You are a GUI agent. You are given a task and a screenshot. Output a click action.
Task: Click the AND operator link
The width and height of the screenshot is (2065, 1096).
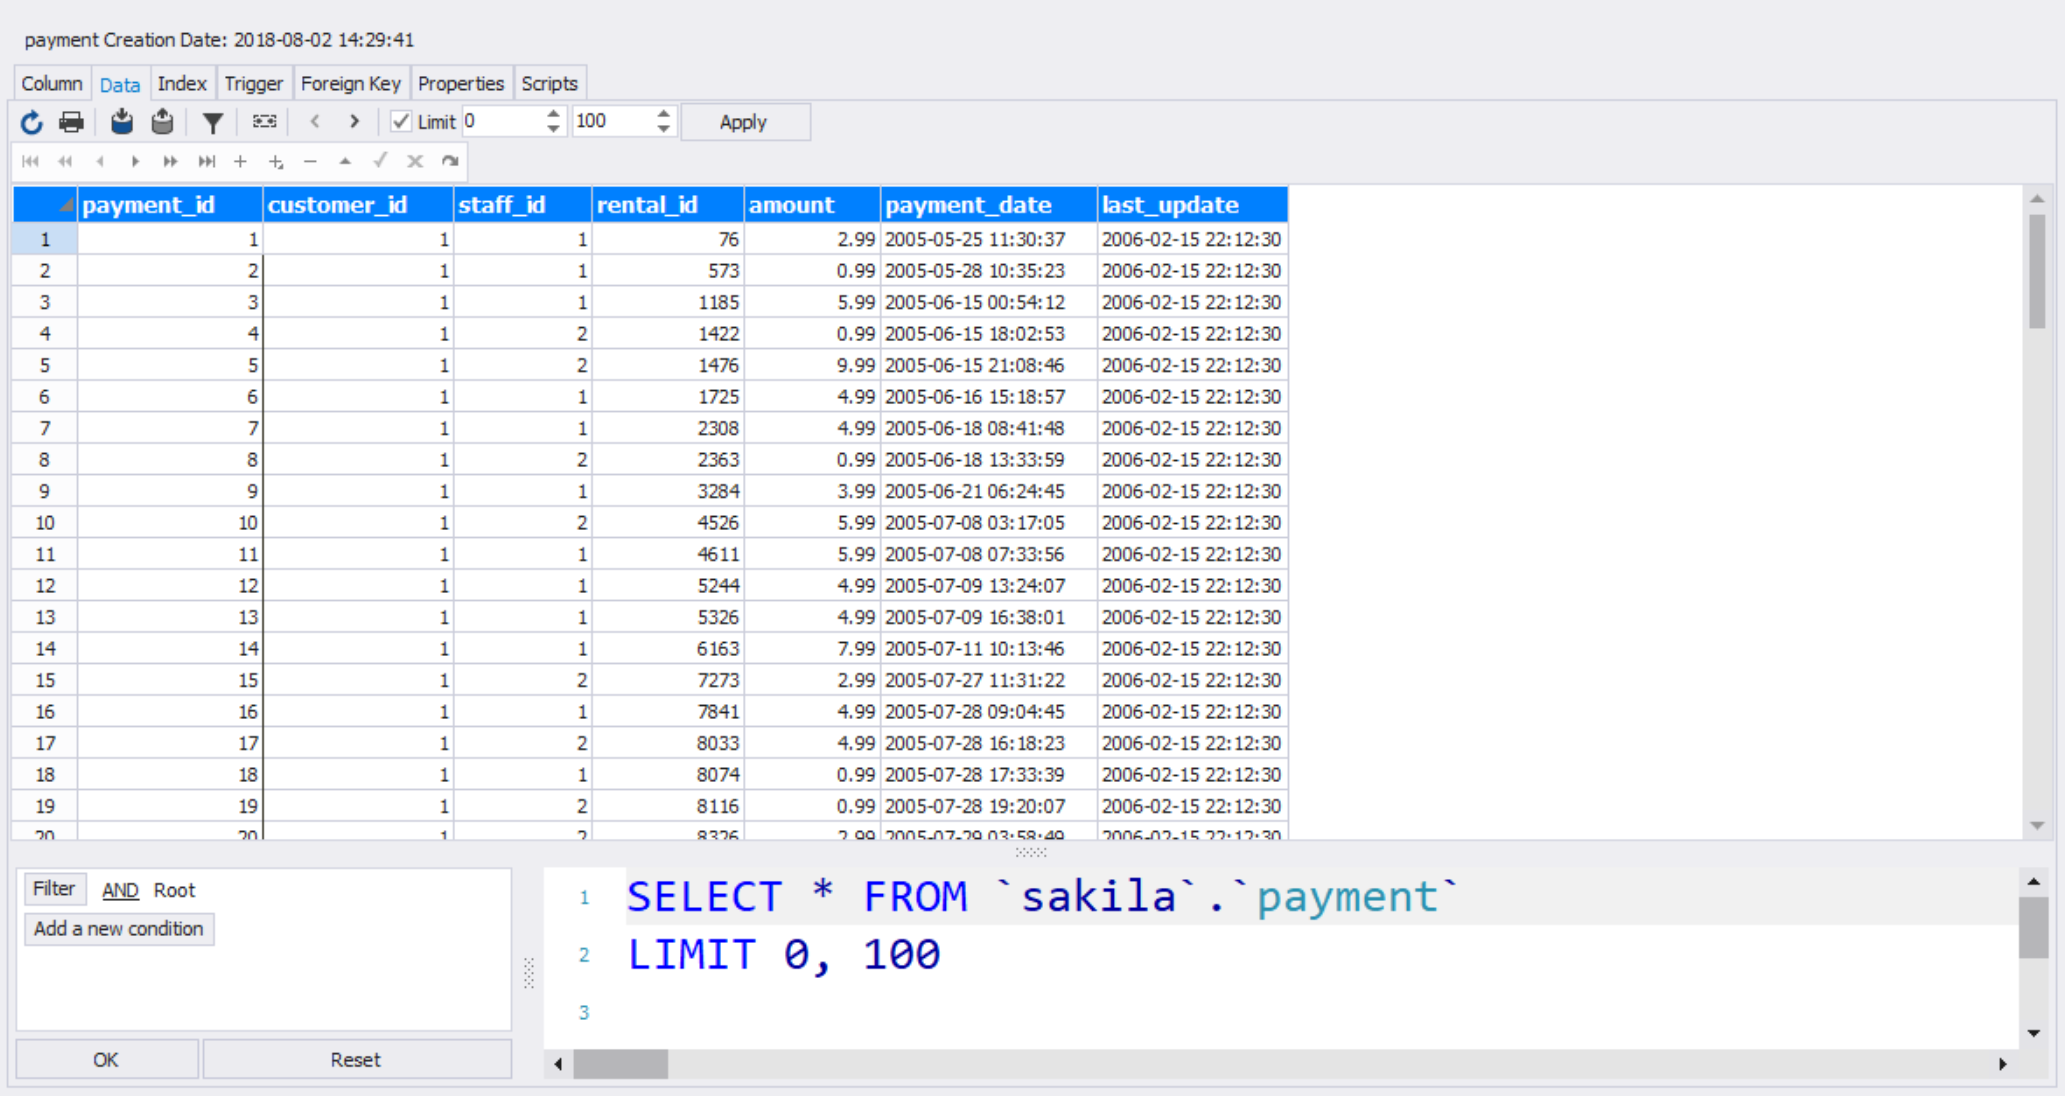point(120,890)
